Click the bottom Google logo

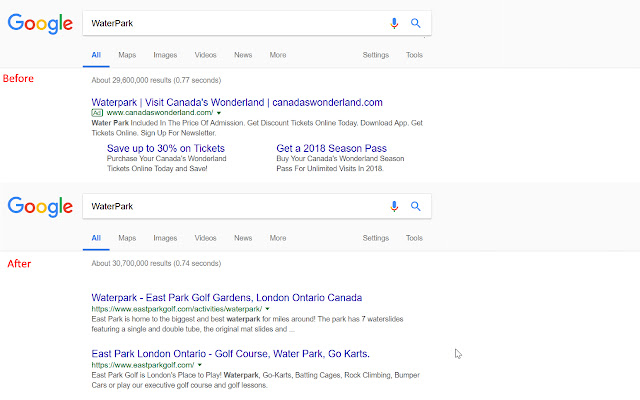pos(39,207)
